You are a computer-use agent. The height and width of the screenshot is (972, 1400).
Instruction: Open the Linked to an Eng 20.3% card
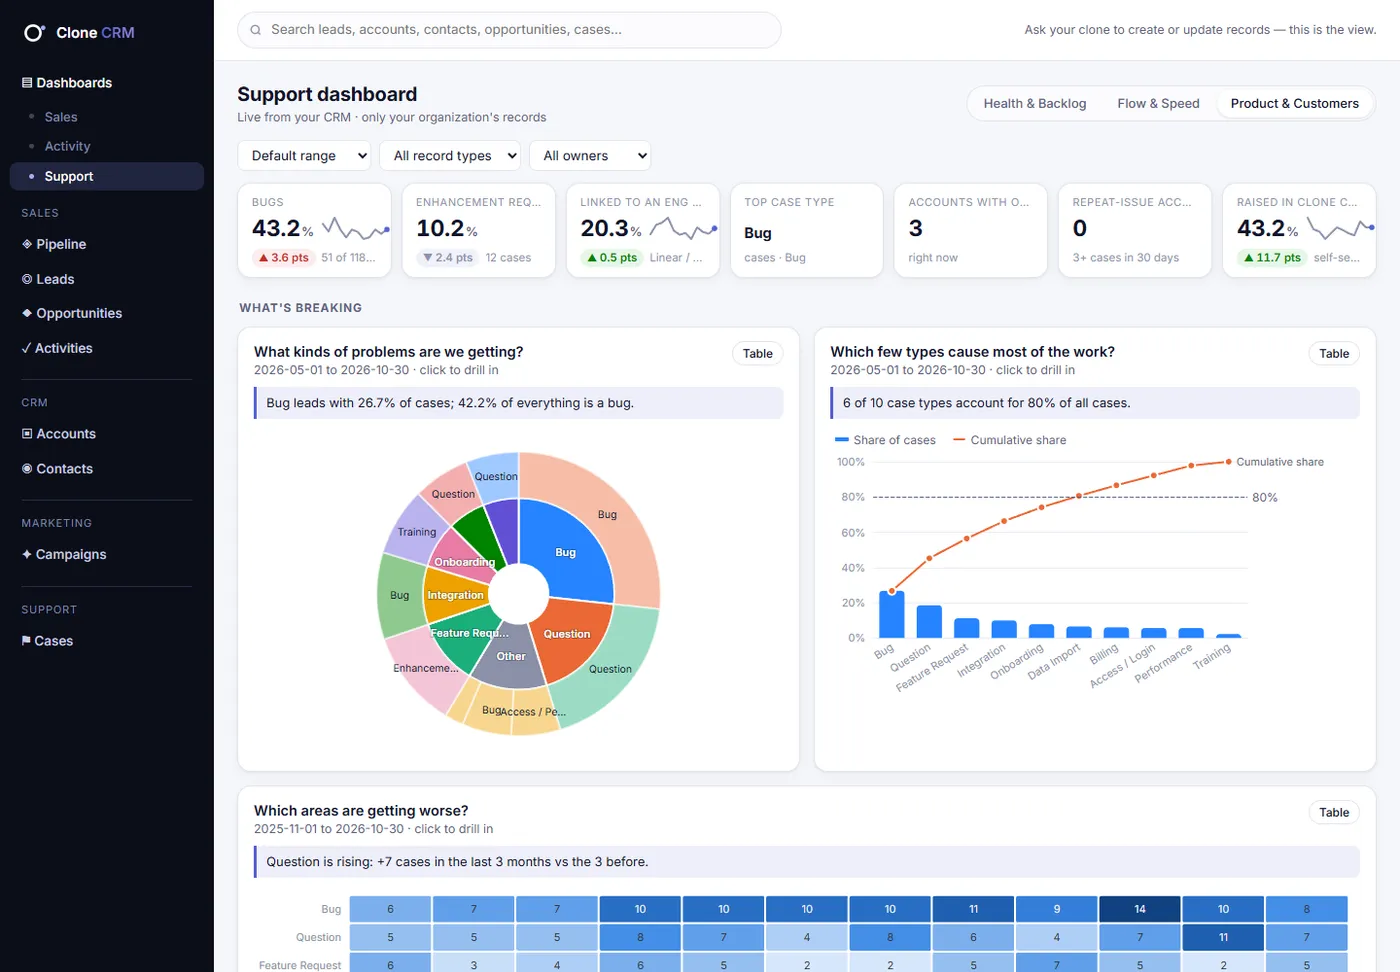pyautogui.click(x=642, y=230)
